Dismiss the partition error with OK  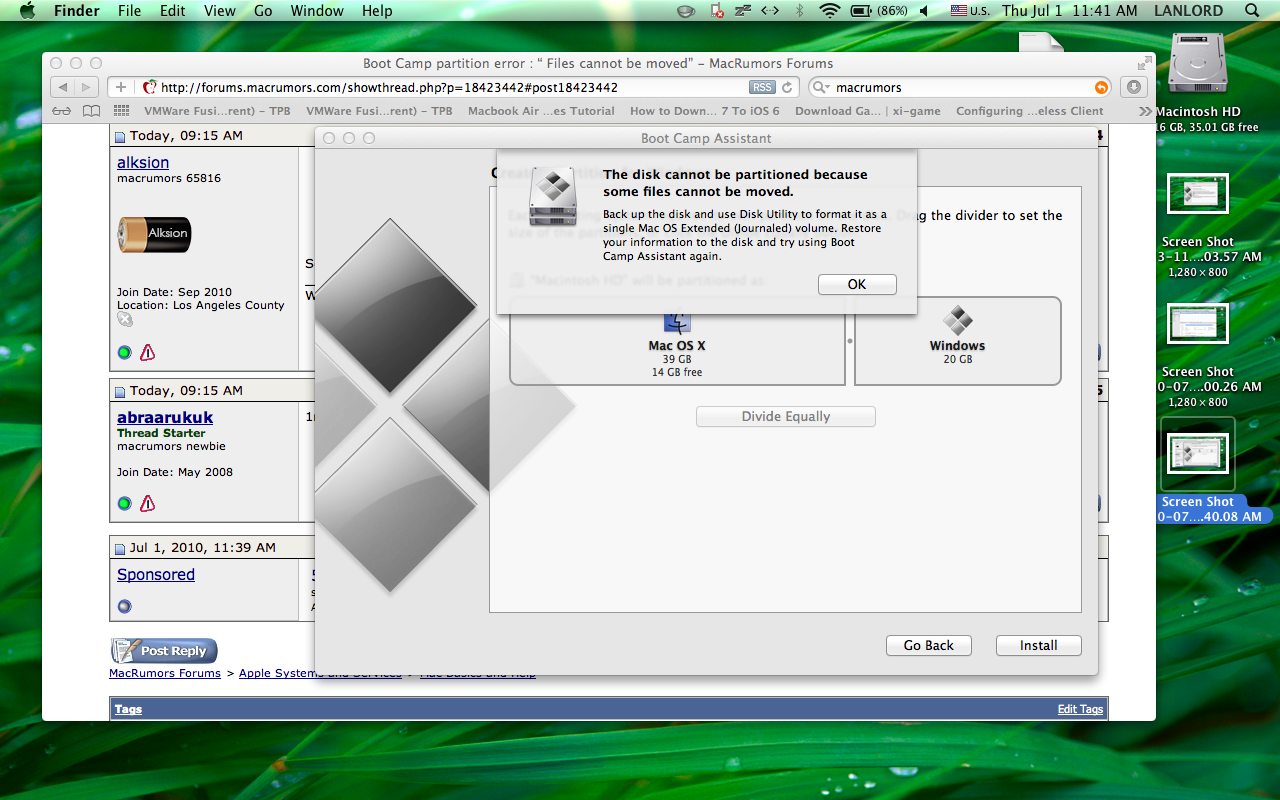pos(857,284)
